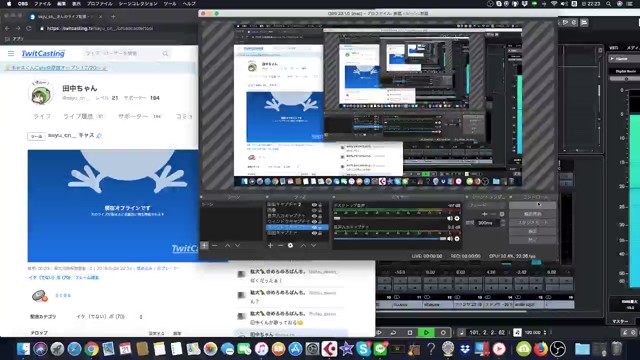Click the Studio Mode button in OBS controls
The width and height of the screenshot is (640, 360).
click(533, 223)
